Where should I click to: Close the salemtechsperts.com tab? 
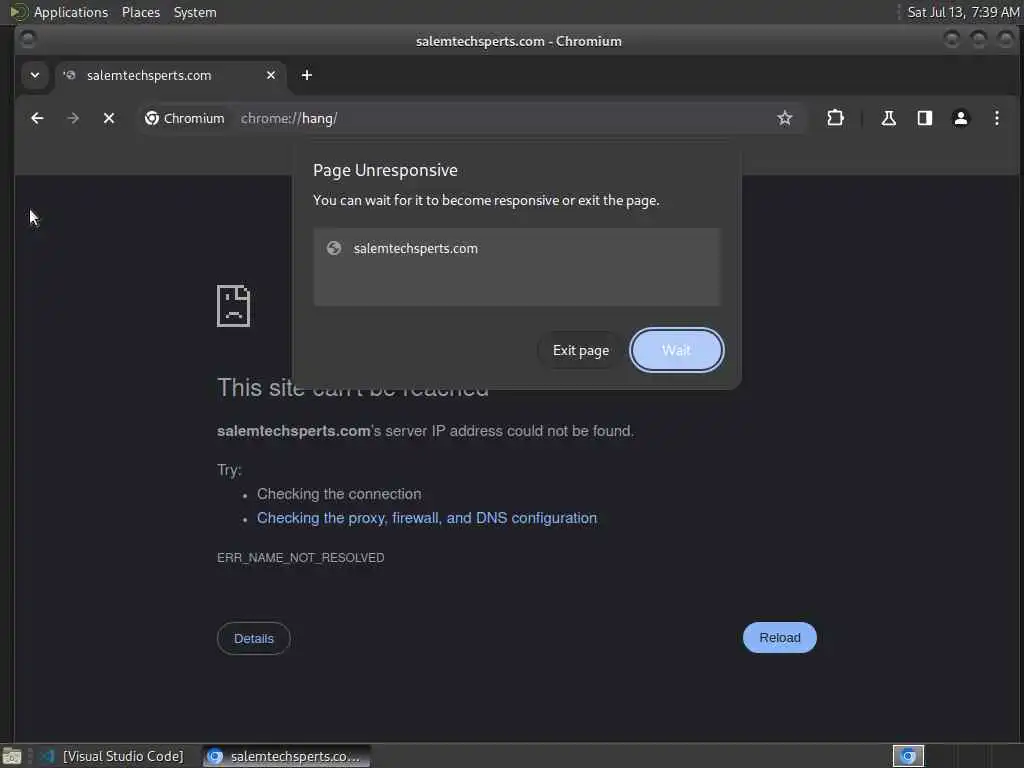pos(271,75)
